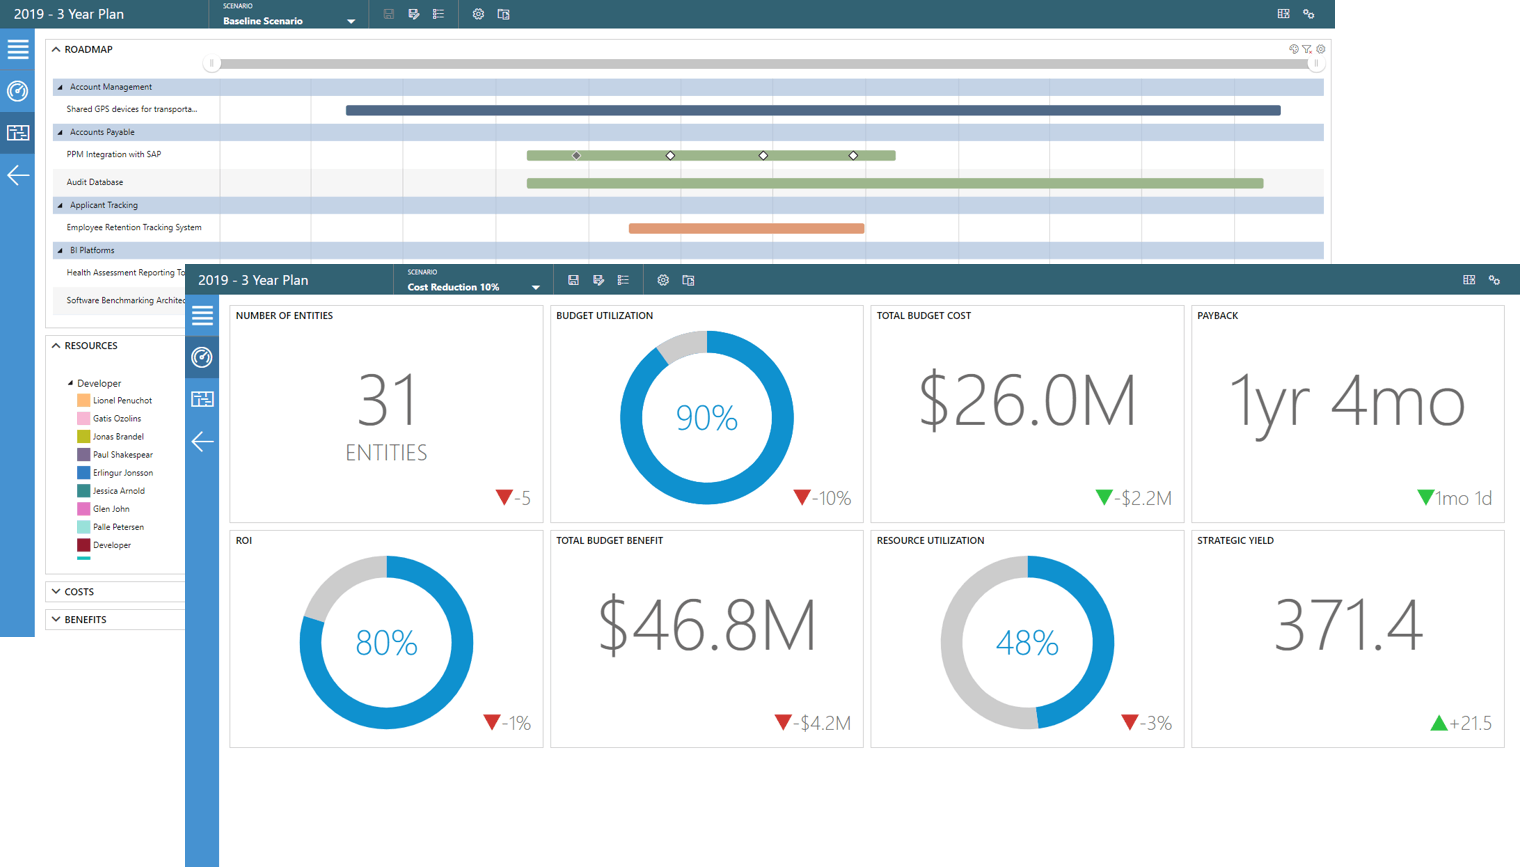Open the Roadmap panel's gear settings icon
The height and width of the screenshot is (867, 1520).
1321,49
